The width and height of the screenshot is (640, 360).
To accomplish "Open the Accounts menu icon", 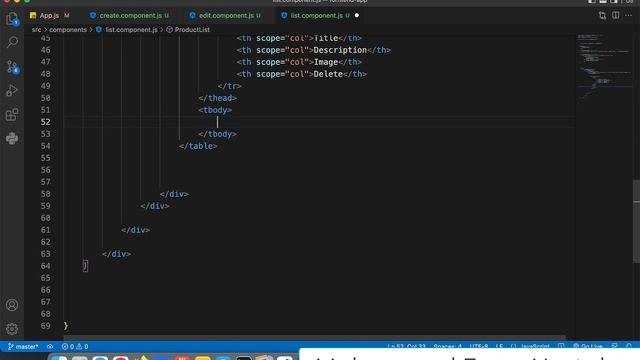I will [x=12, y=305].
